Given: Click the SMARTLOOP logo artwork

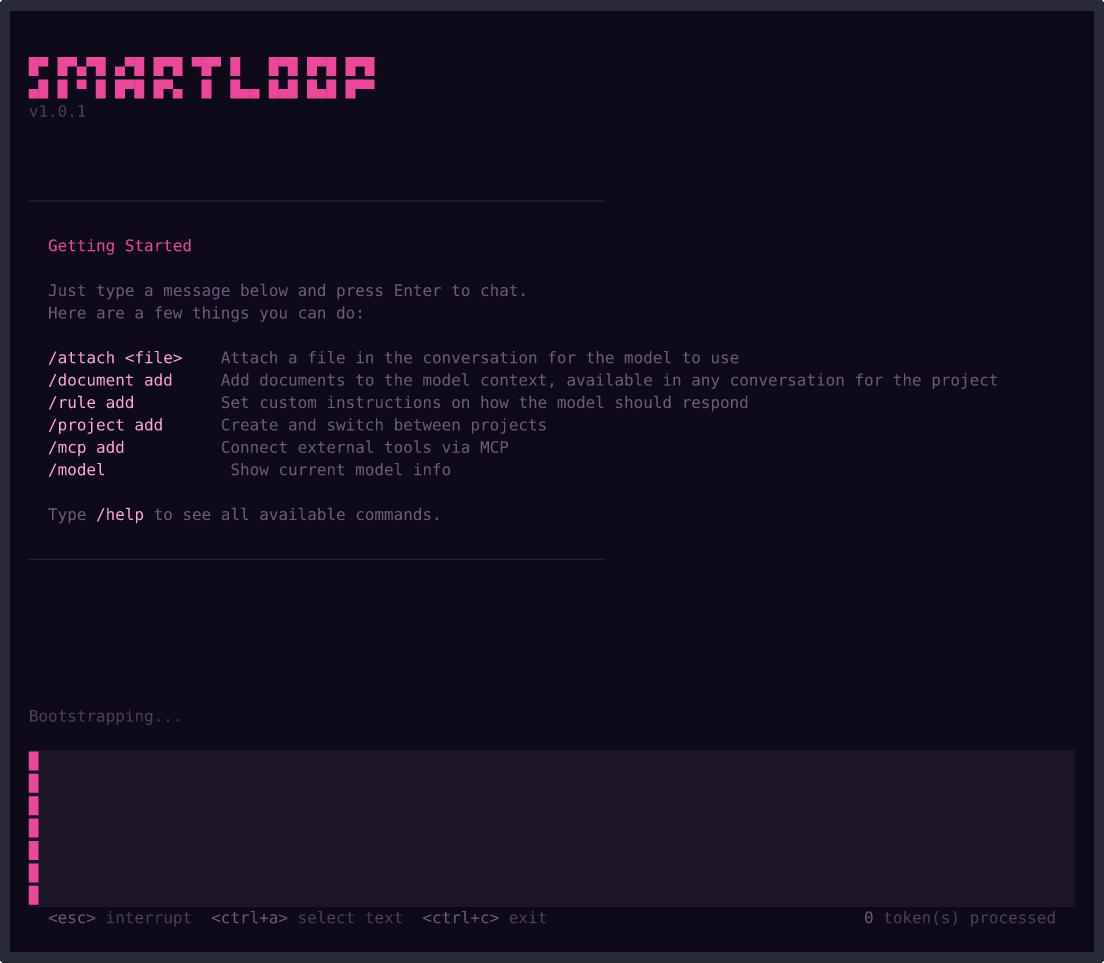Looking at the screenshot, I should point(200,77).
